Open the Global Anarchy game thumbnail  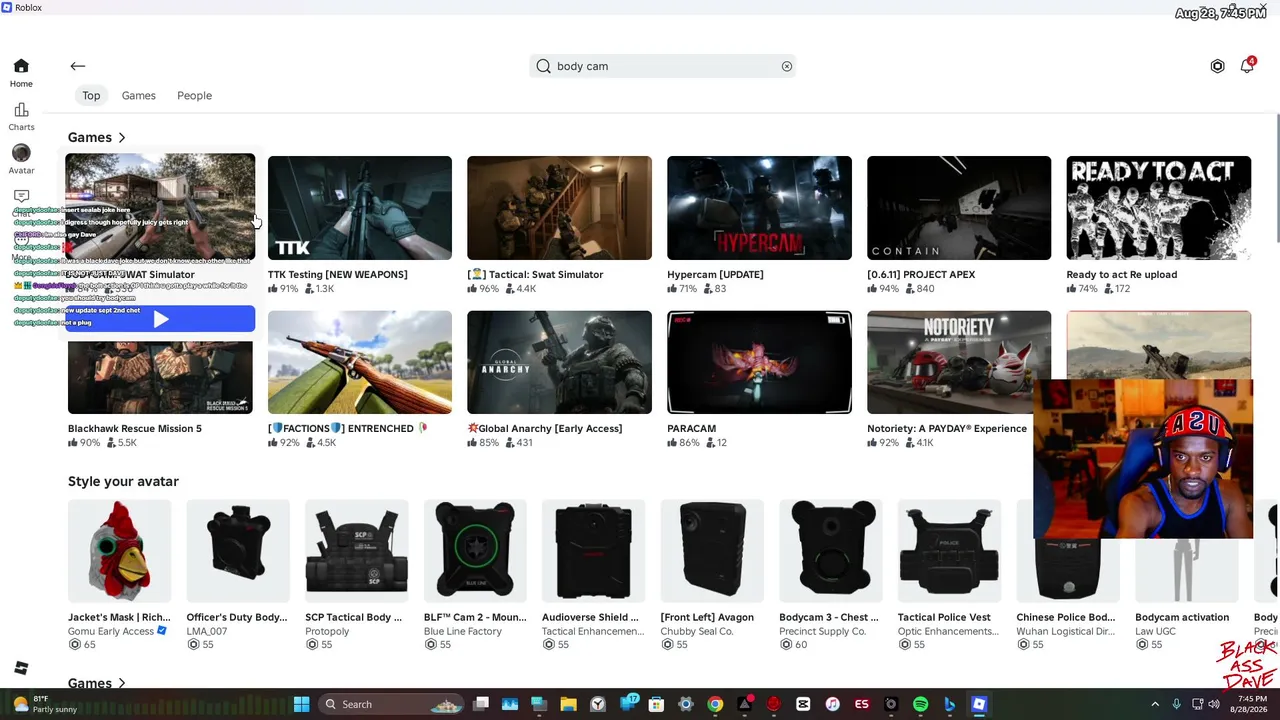[559, 362]
